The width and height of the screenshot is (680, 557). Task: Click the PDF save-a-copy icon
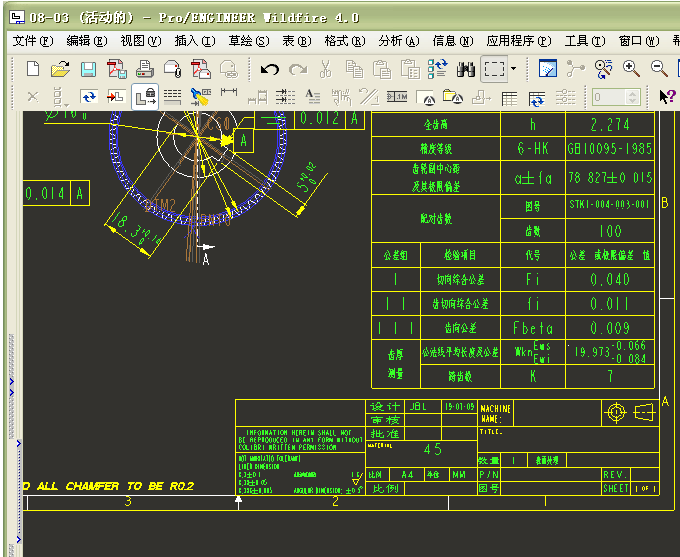117,69
